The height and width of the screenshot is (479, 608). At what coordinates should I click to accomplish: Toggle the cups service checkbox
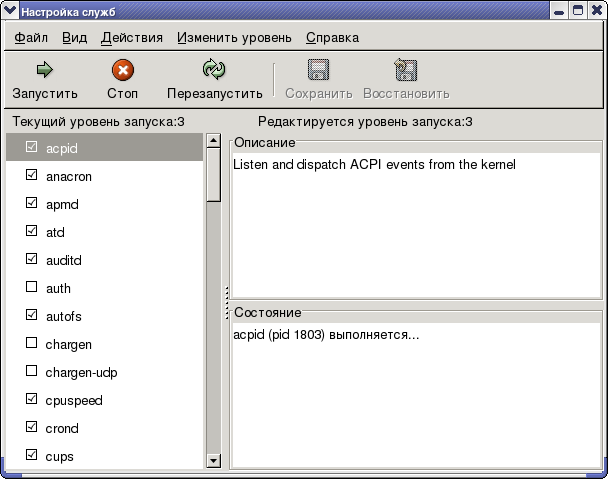[32, 456]
